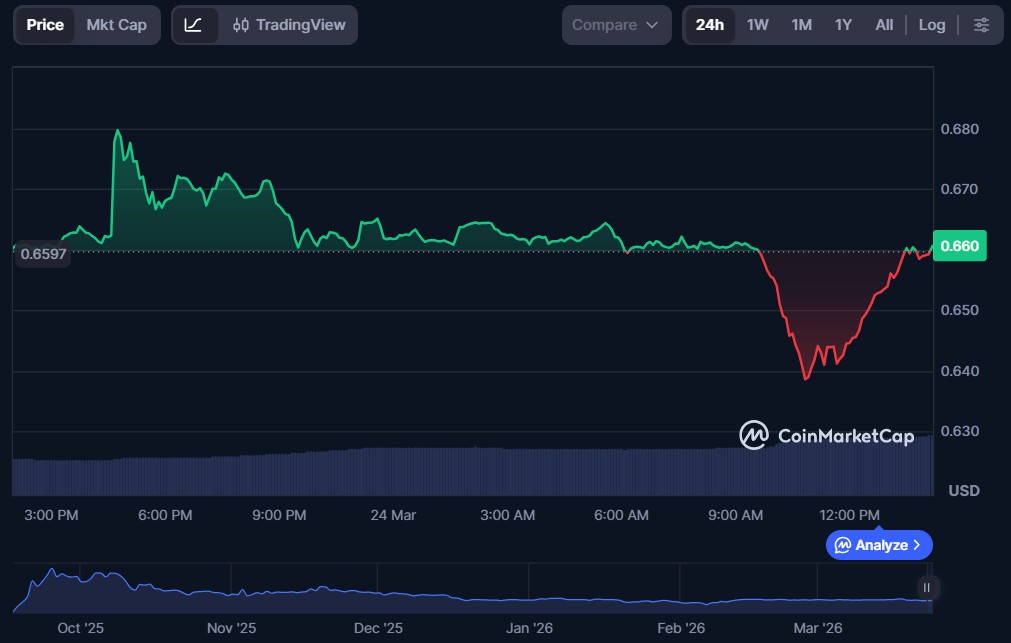Click the price peak near 0.680
Screen dimensions: 1011x643
click(x=118, y=131)
